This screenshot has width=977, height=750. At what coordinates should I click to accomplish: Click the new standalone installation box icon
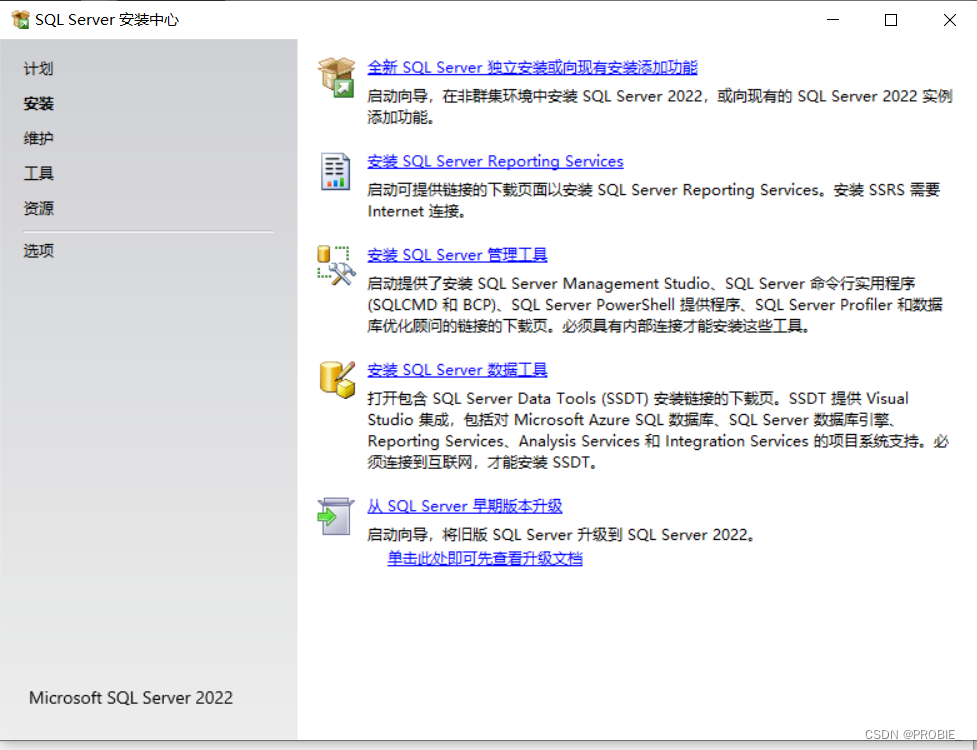336,77
